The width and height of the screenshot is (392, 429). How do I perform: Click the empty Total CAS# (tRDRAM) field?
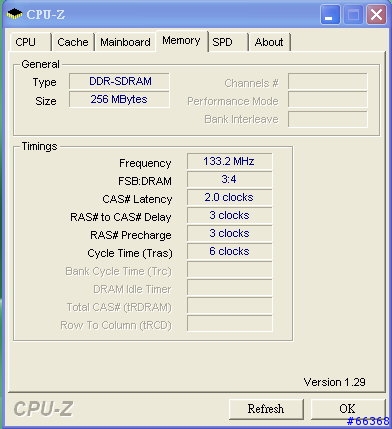(x=229, y=306)
